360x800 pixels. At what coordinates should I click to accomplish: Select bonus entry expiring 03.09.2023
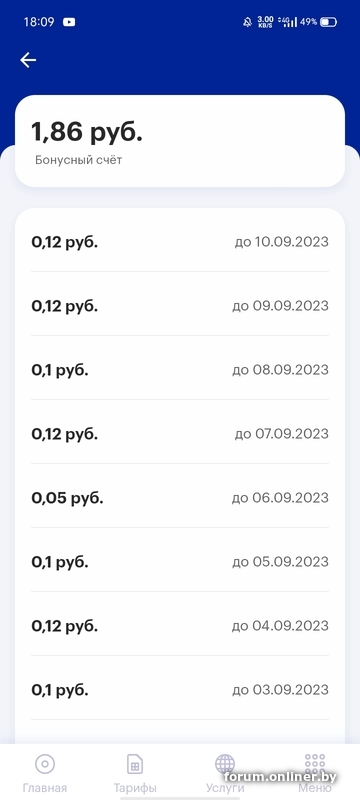[x=180, y=690]
